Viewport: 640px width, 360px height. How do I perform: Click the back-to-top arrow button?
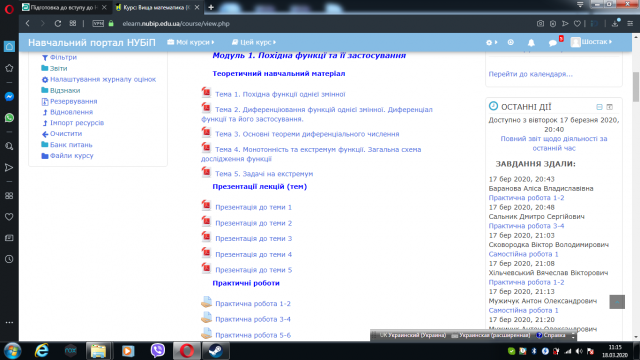(617, 302)
